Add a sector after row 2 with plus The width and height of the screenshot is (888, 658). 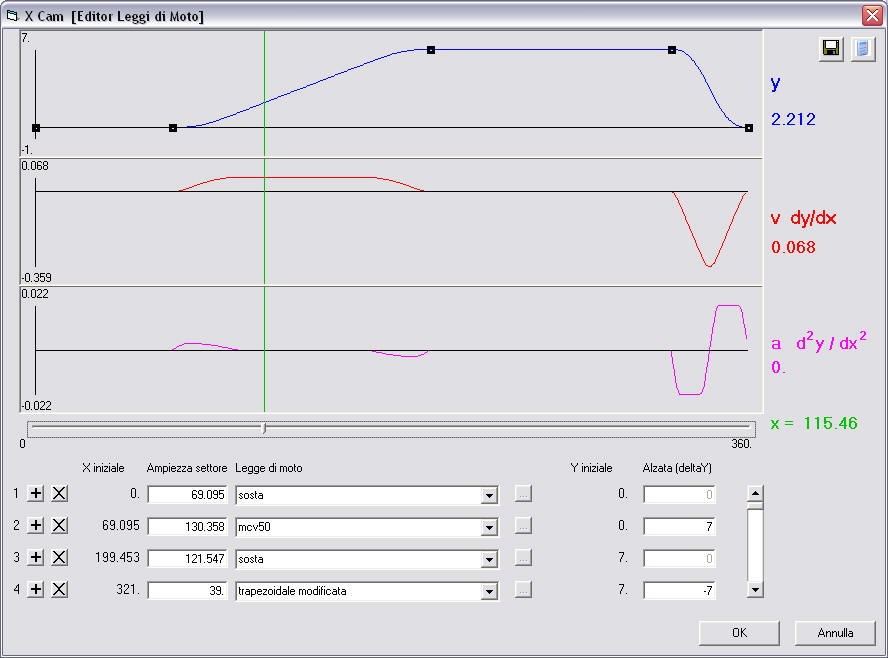click(x=36, y=525)
